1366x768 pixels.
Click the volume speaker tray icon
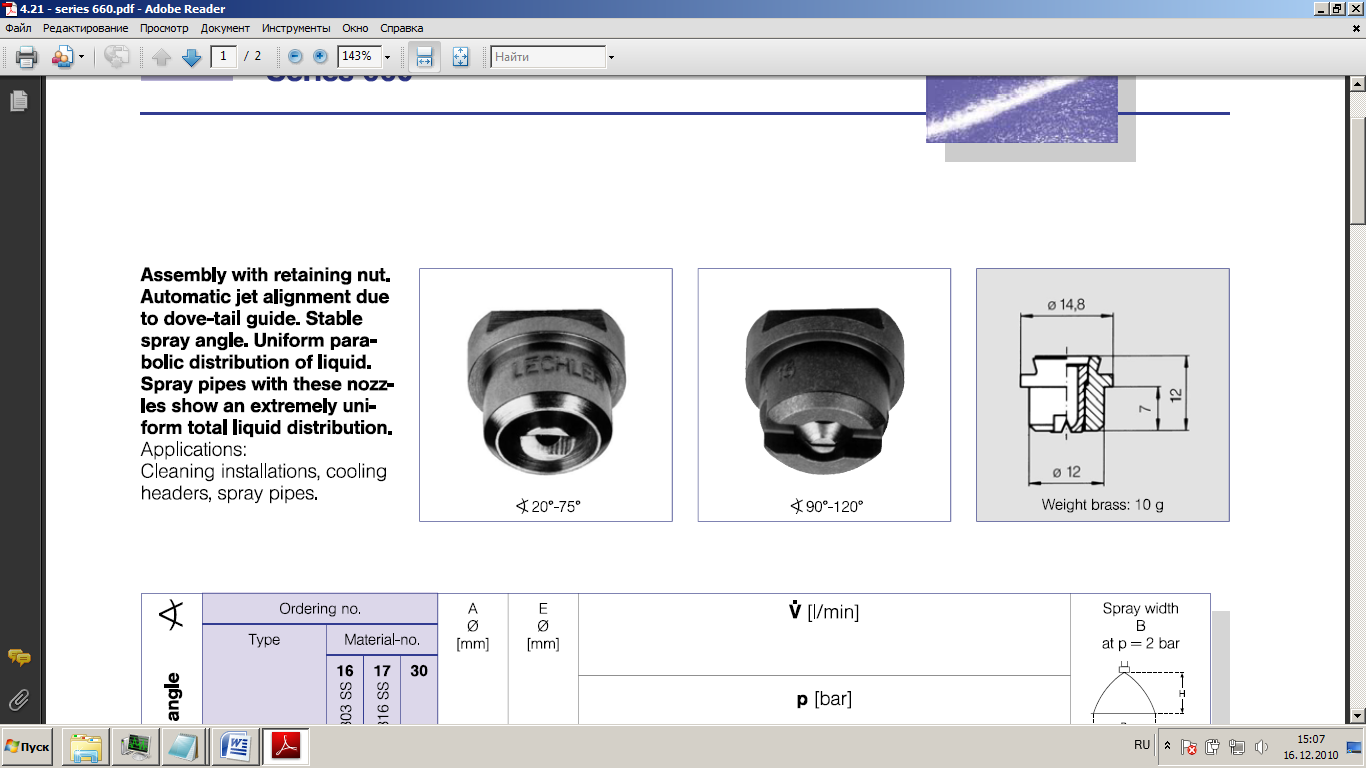coord(1261,747)
